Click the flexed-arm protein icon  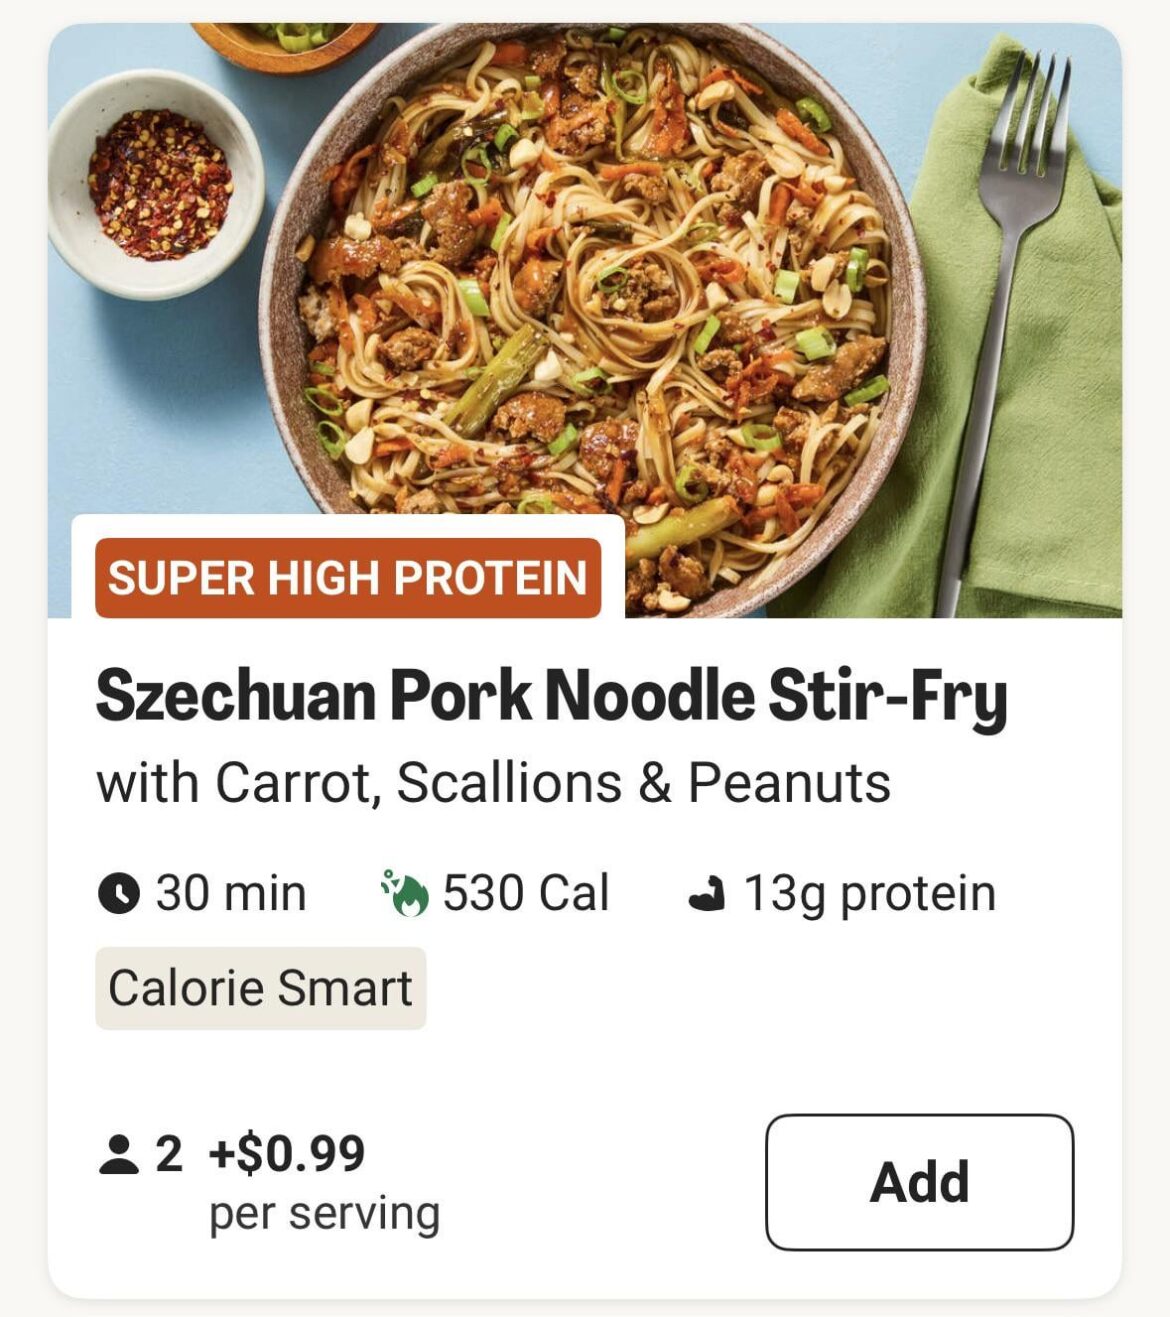(712, 894)
